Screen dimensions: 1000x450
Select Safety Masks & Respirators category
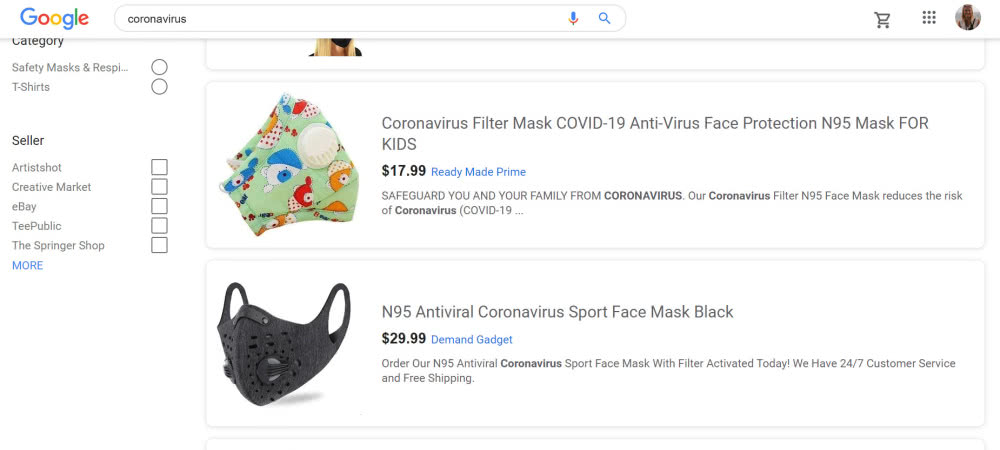click(x=159, y=67)
